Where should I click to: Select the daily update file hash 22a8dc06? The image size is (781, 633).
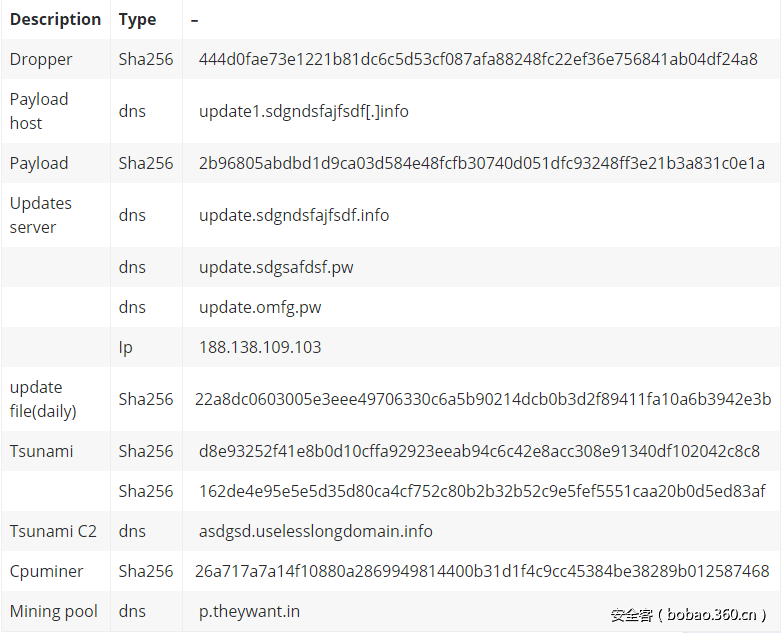coord(483,399)
